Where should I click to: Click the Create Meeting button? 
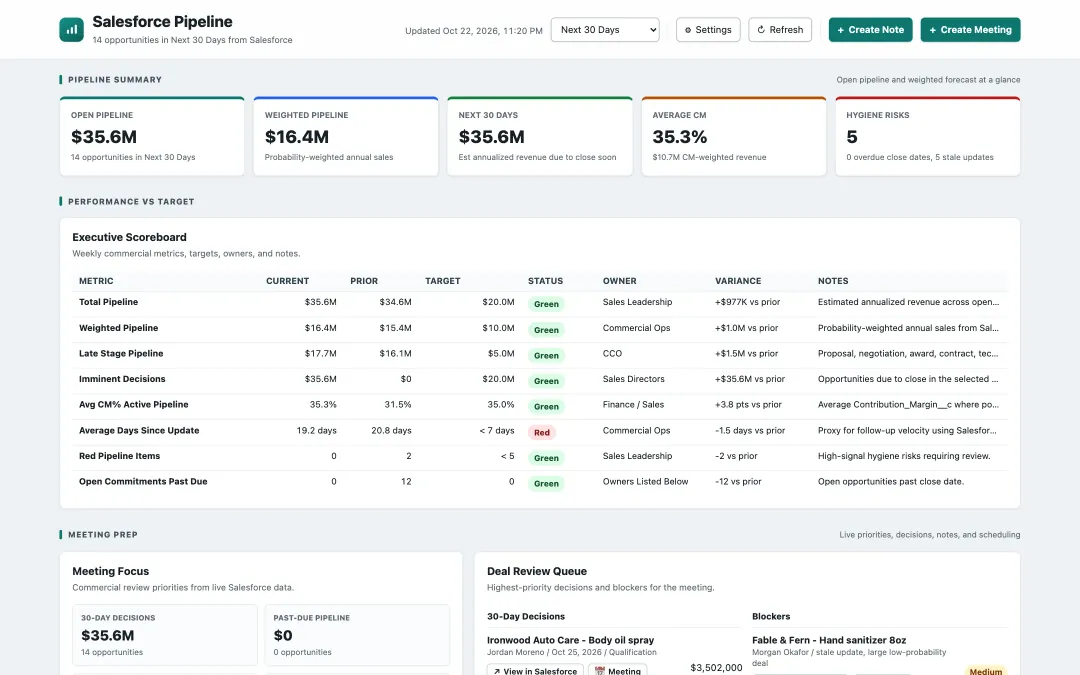[x=970, y=30]
